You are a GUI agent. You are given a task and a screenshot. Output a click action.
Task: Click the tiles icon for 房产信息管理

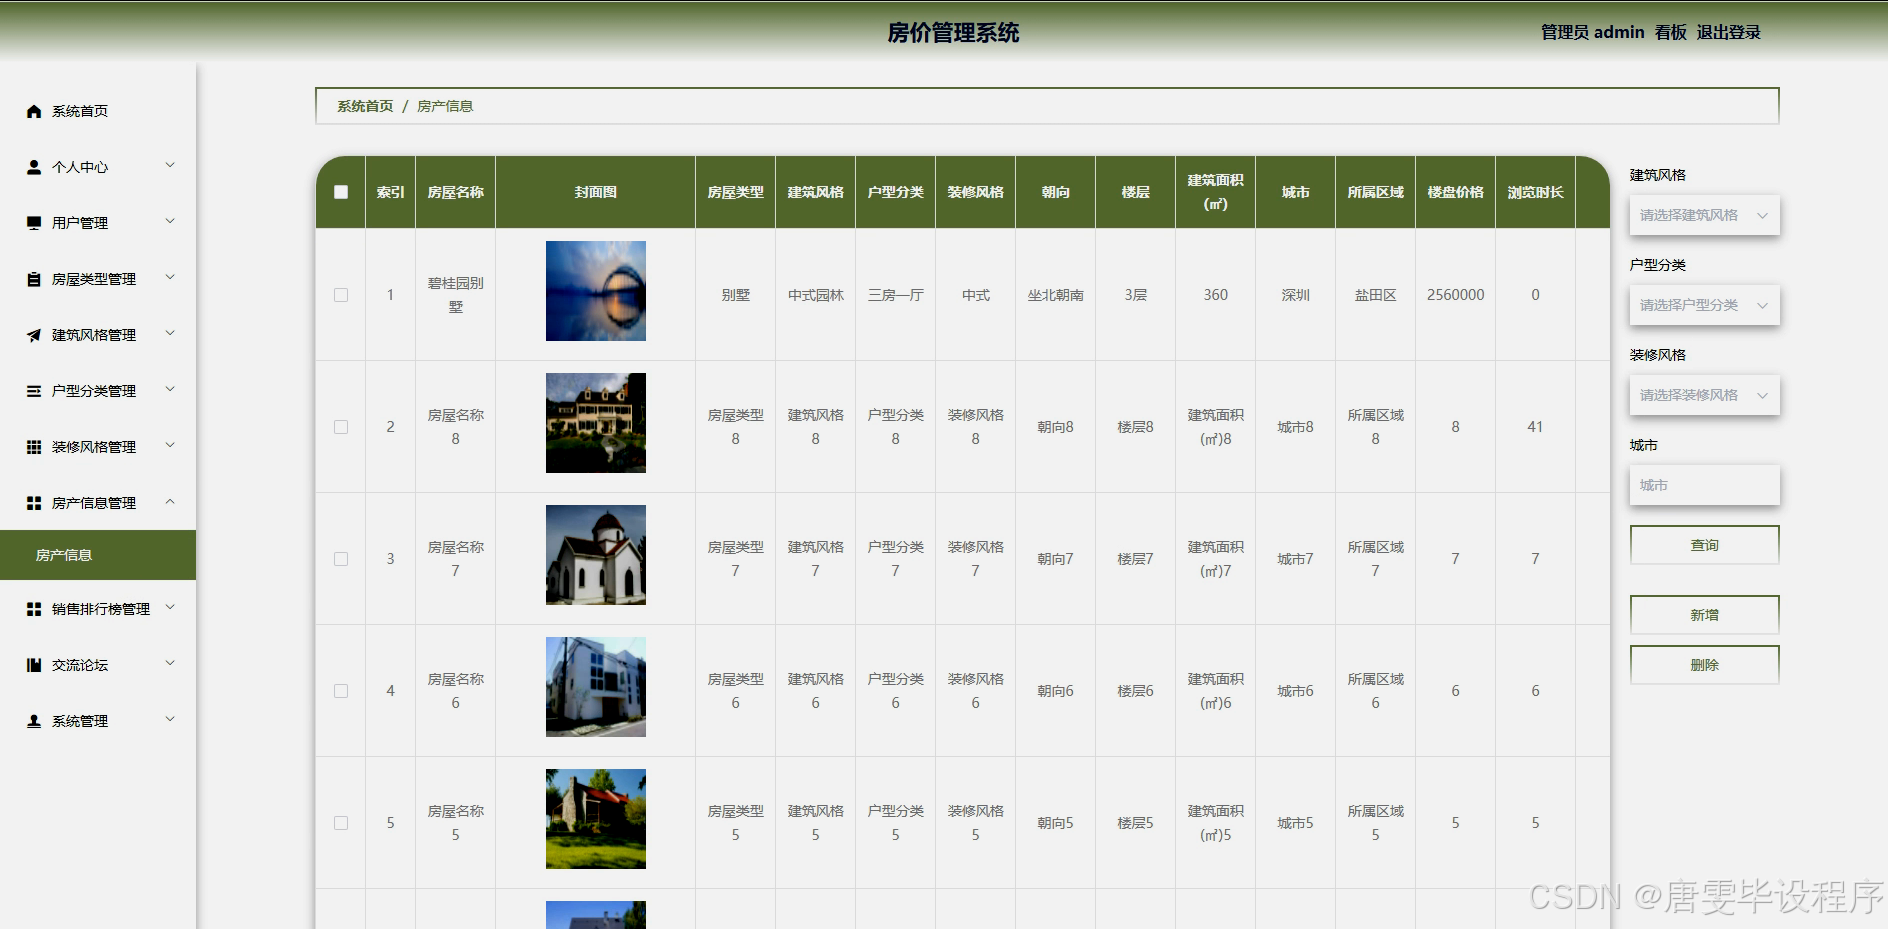pos(34,503)
